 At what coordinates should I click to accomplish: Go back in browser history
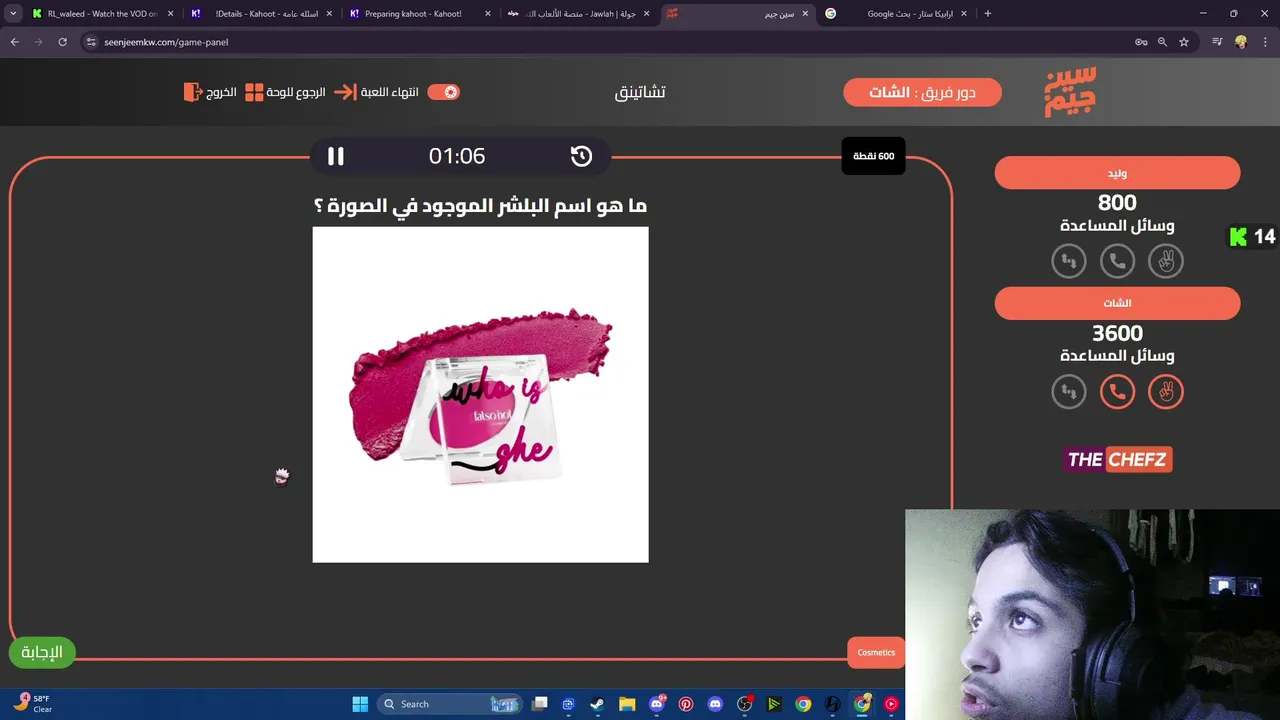[x=14, y=42]
